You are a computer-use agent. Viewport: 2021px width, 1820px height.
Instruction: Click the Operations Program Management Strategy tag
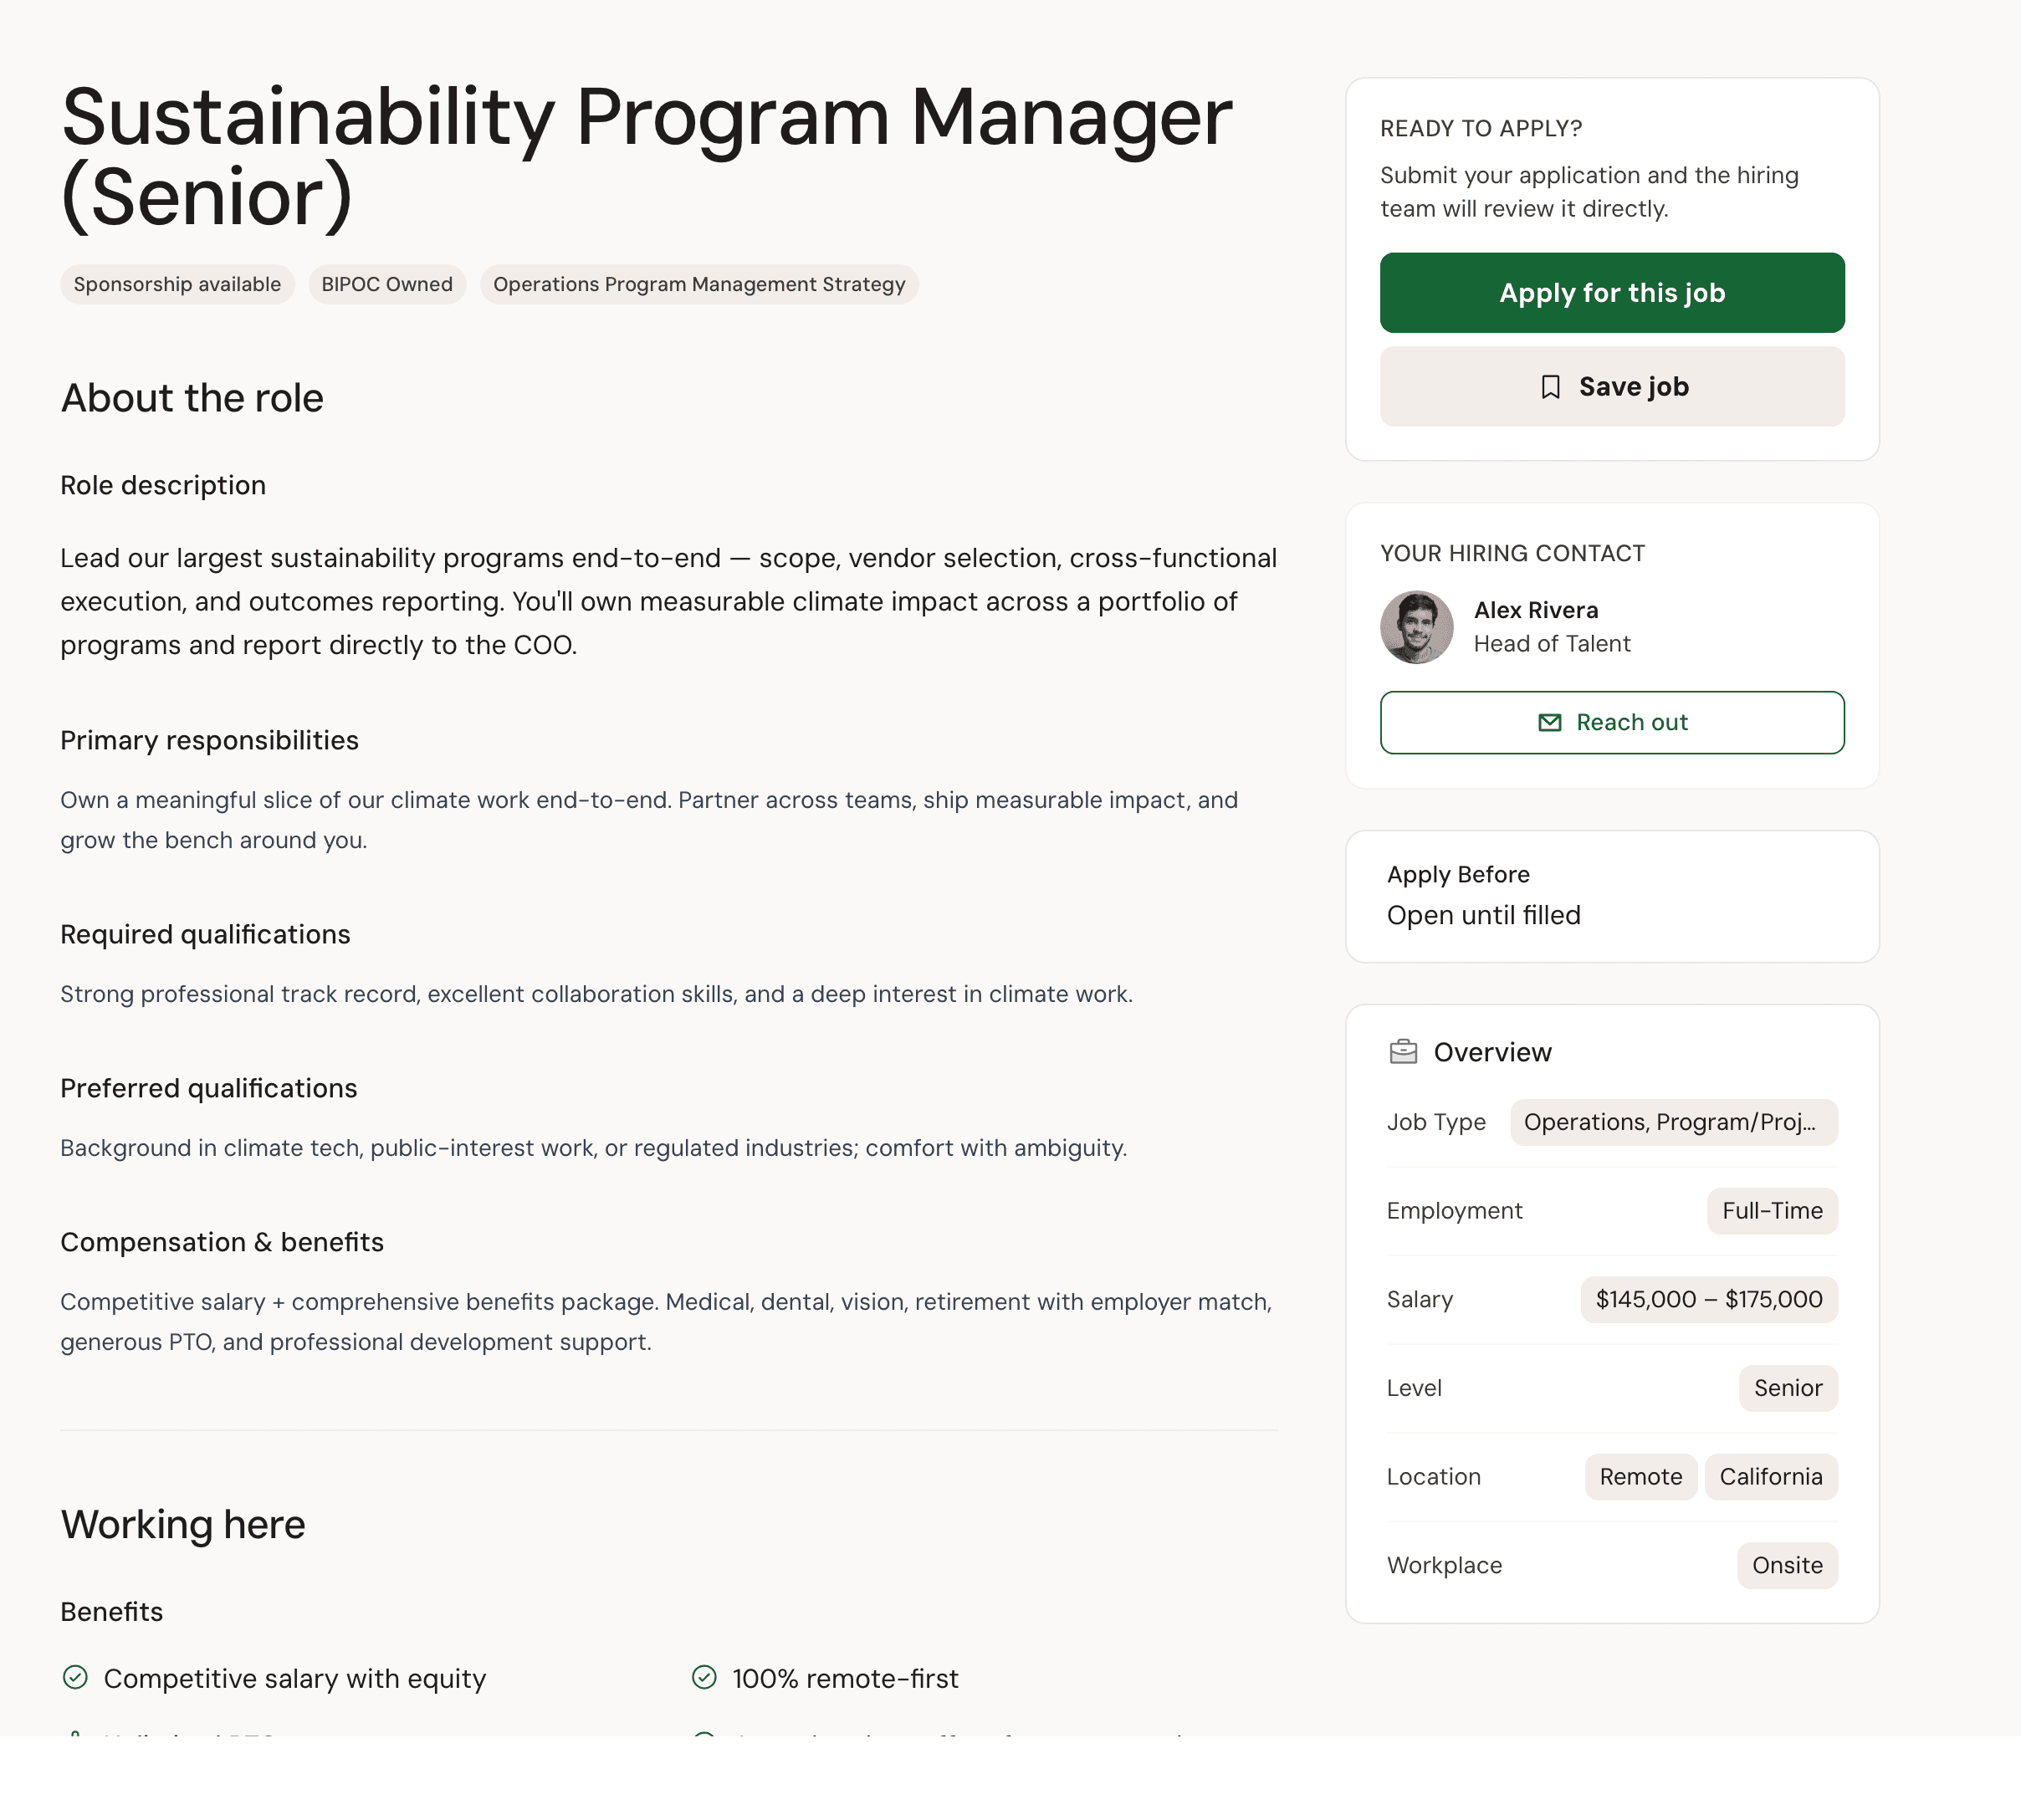click(699, 284)
